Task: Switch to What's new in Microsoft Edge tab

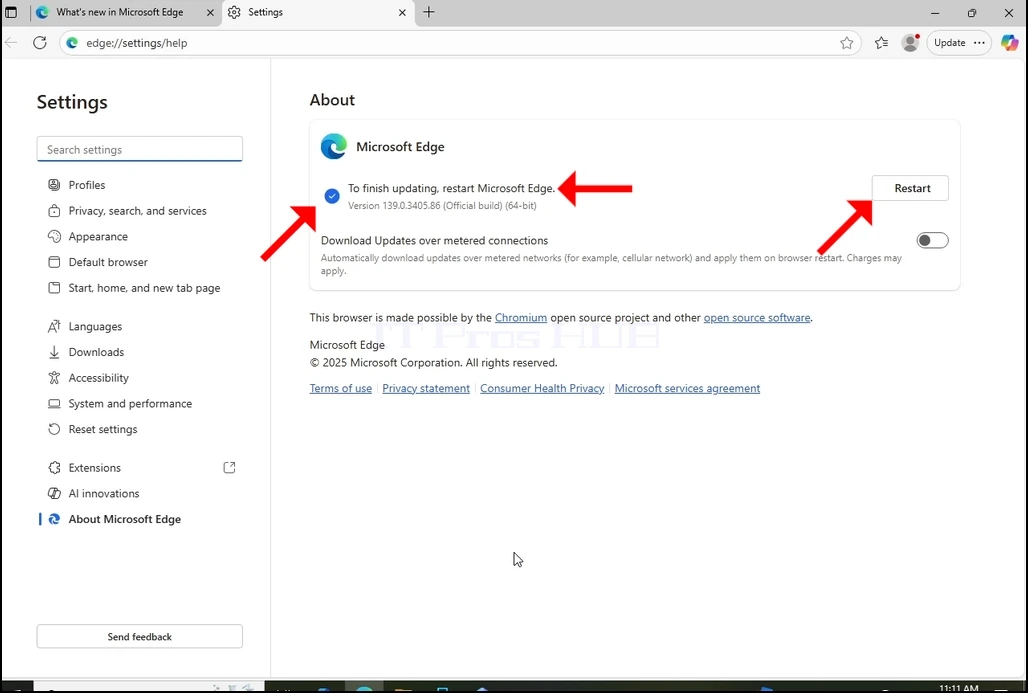Action: 119,12
